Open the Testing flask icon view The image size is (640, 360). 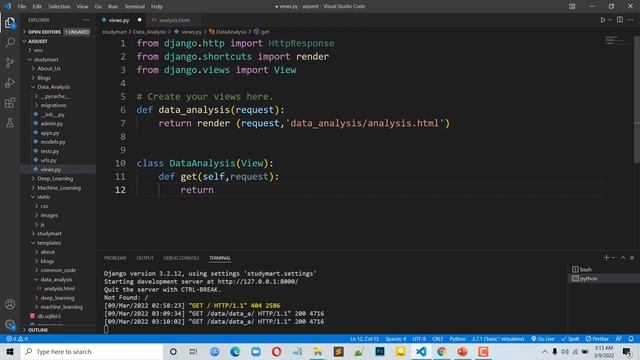click(10, 122)
